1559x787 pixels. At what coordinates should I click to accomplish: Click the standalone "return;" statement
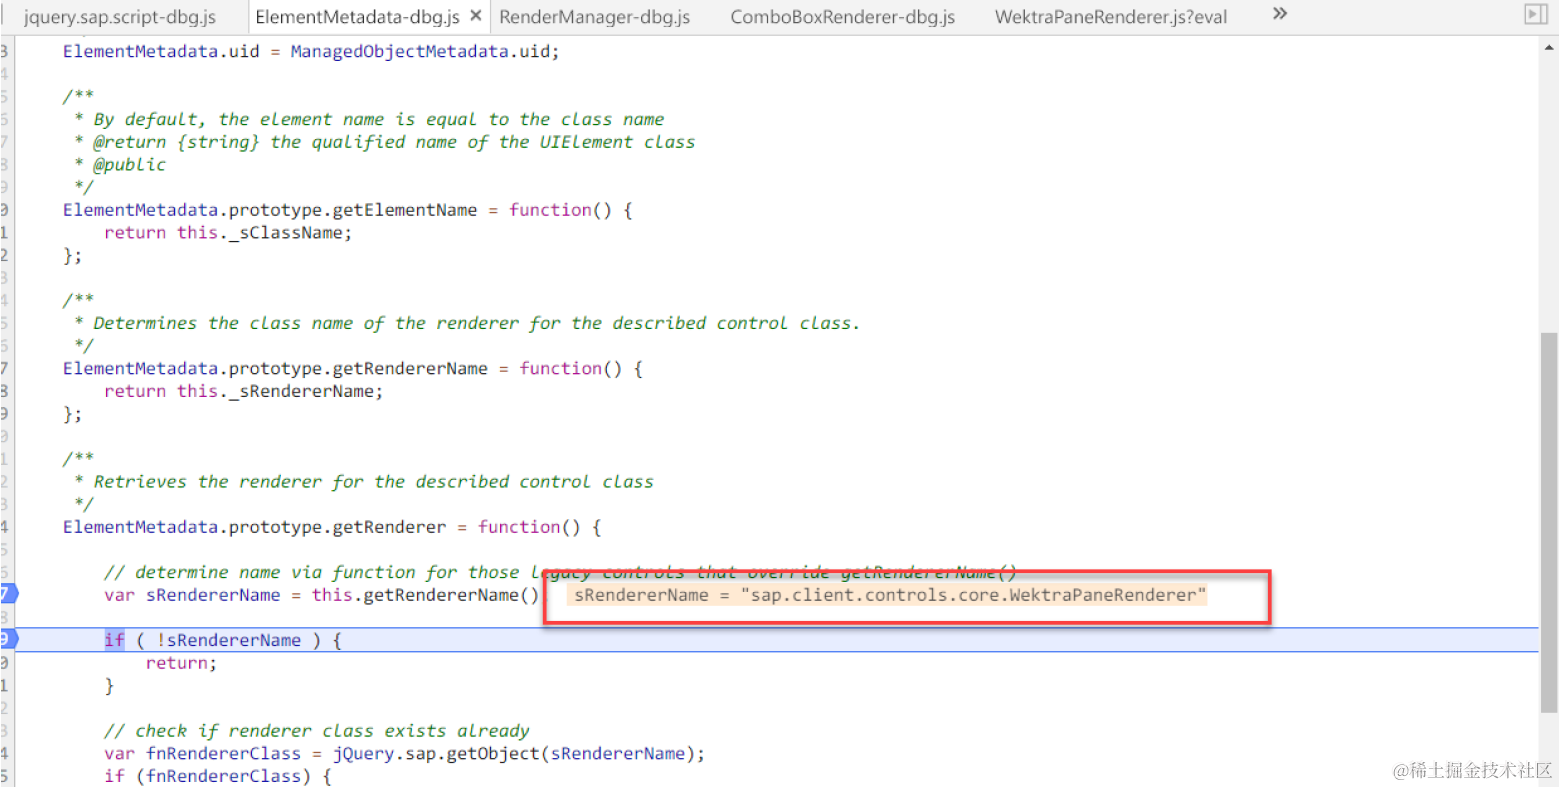tap(181, 663)
